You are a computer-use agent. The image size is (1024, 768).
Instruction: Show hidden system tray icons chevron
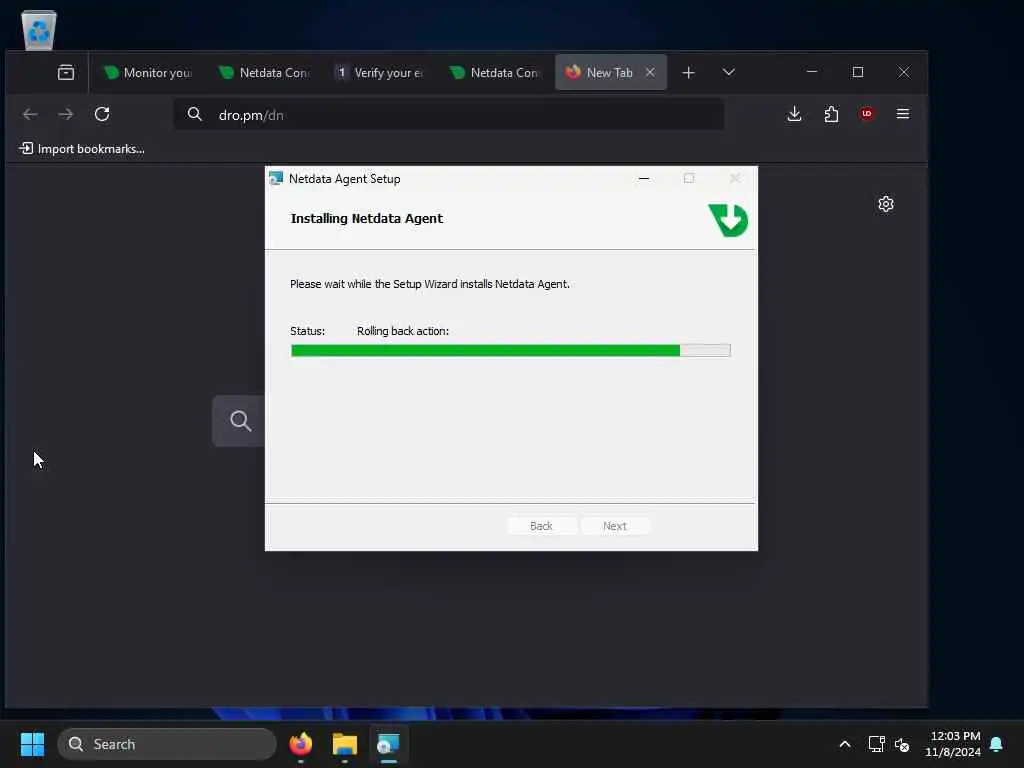click(844, 744)
